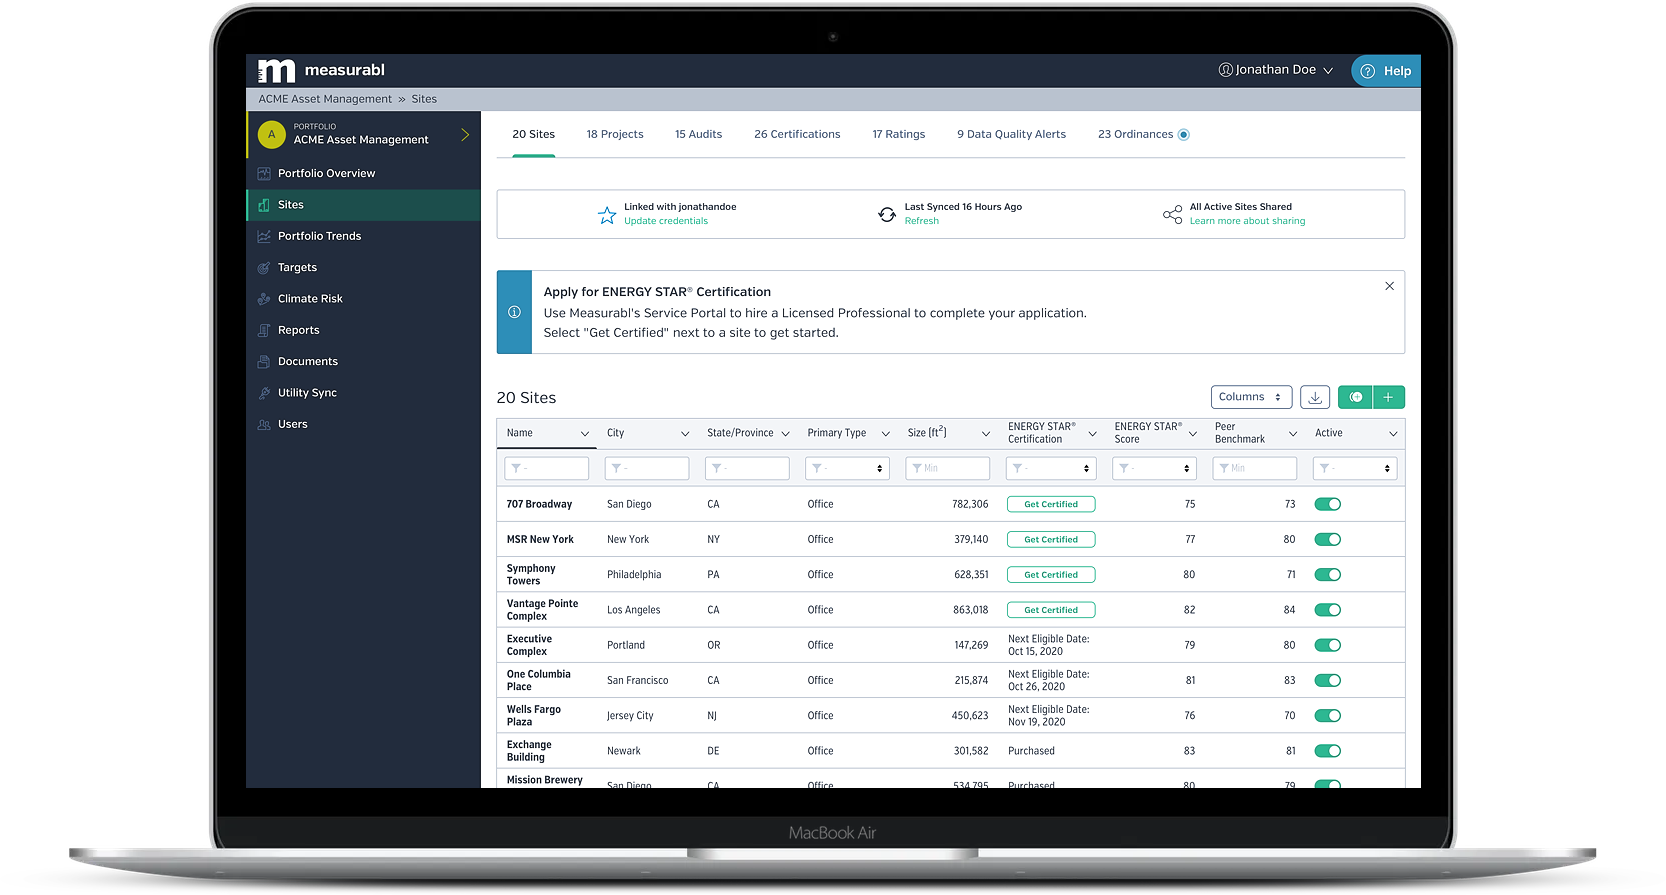This screenshot has height=895, width=1666.
Task: Open the Active filter dropdown
Action: click(x=1355, y=468)
